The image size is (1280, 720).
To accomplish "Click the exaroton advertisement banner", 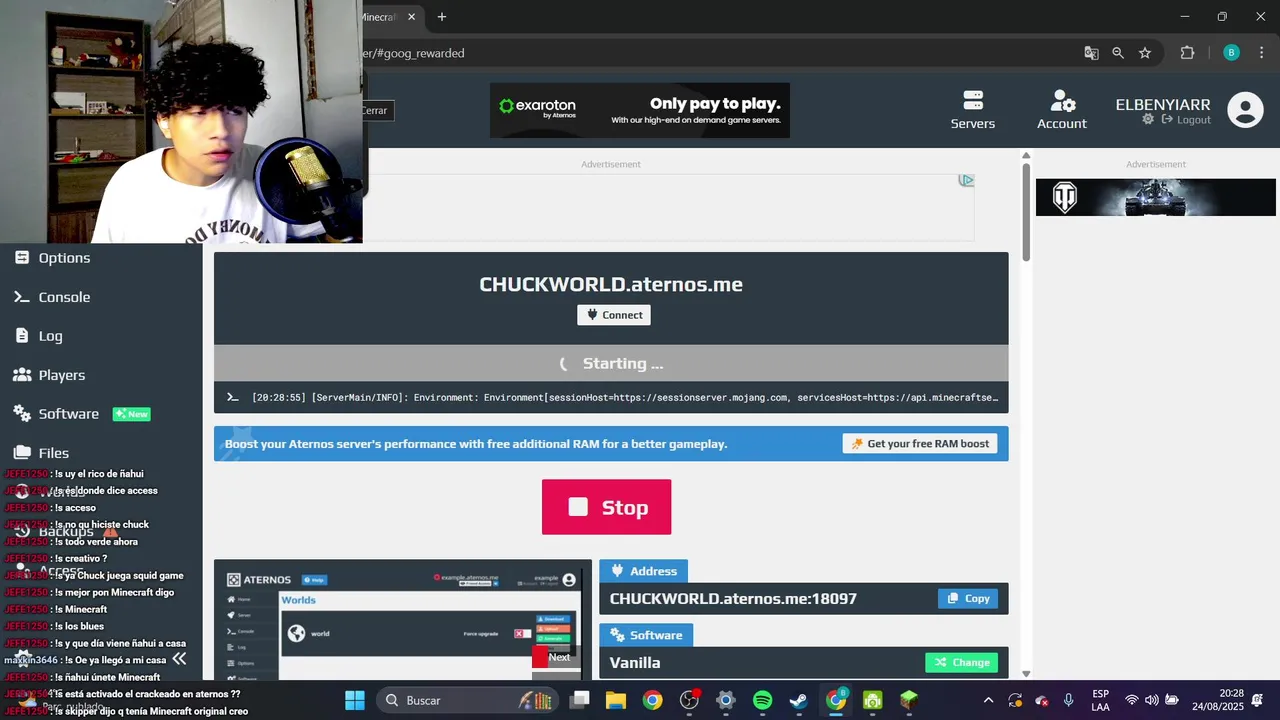I will [640, 110].
